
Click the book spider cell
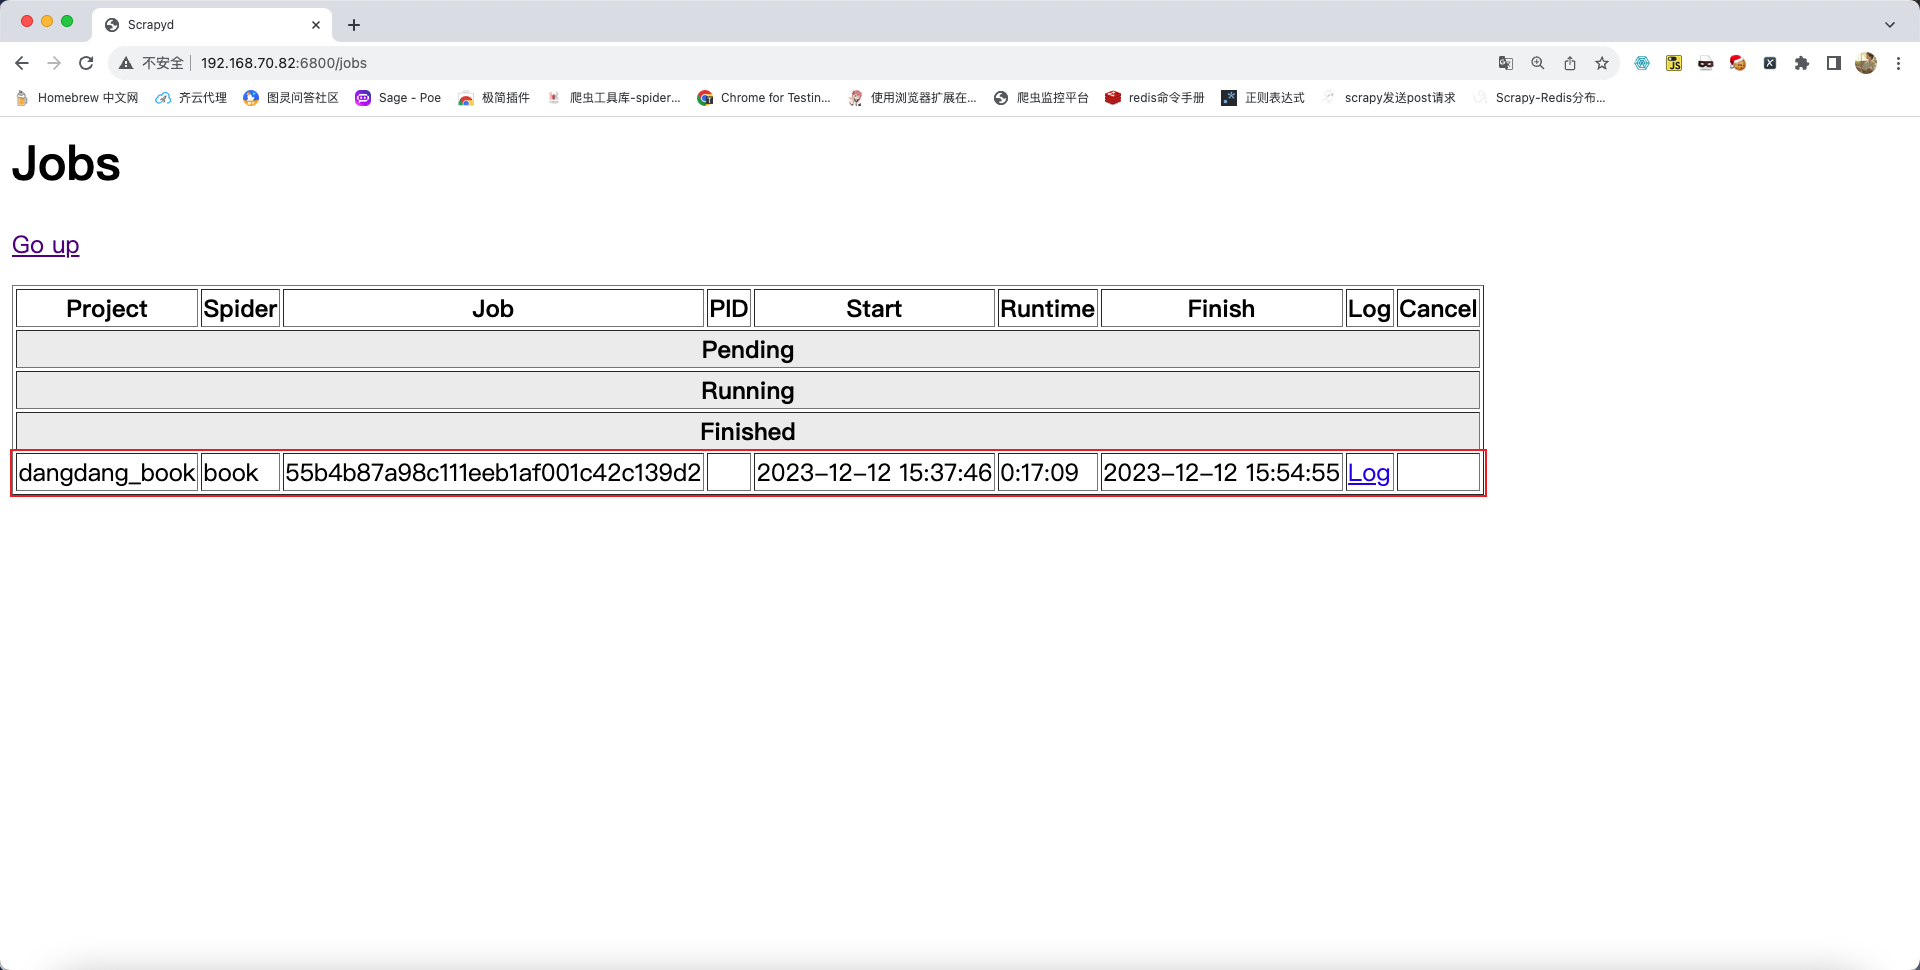[240, 473]
